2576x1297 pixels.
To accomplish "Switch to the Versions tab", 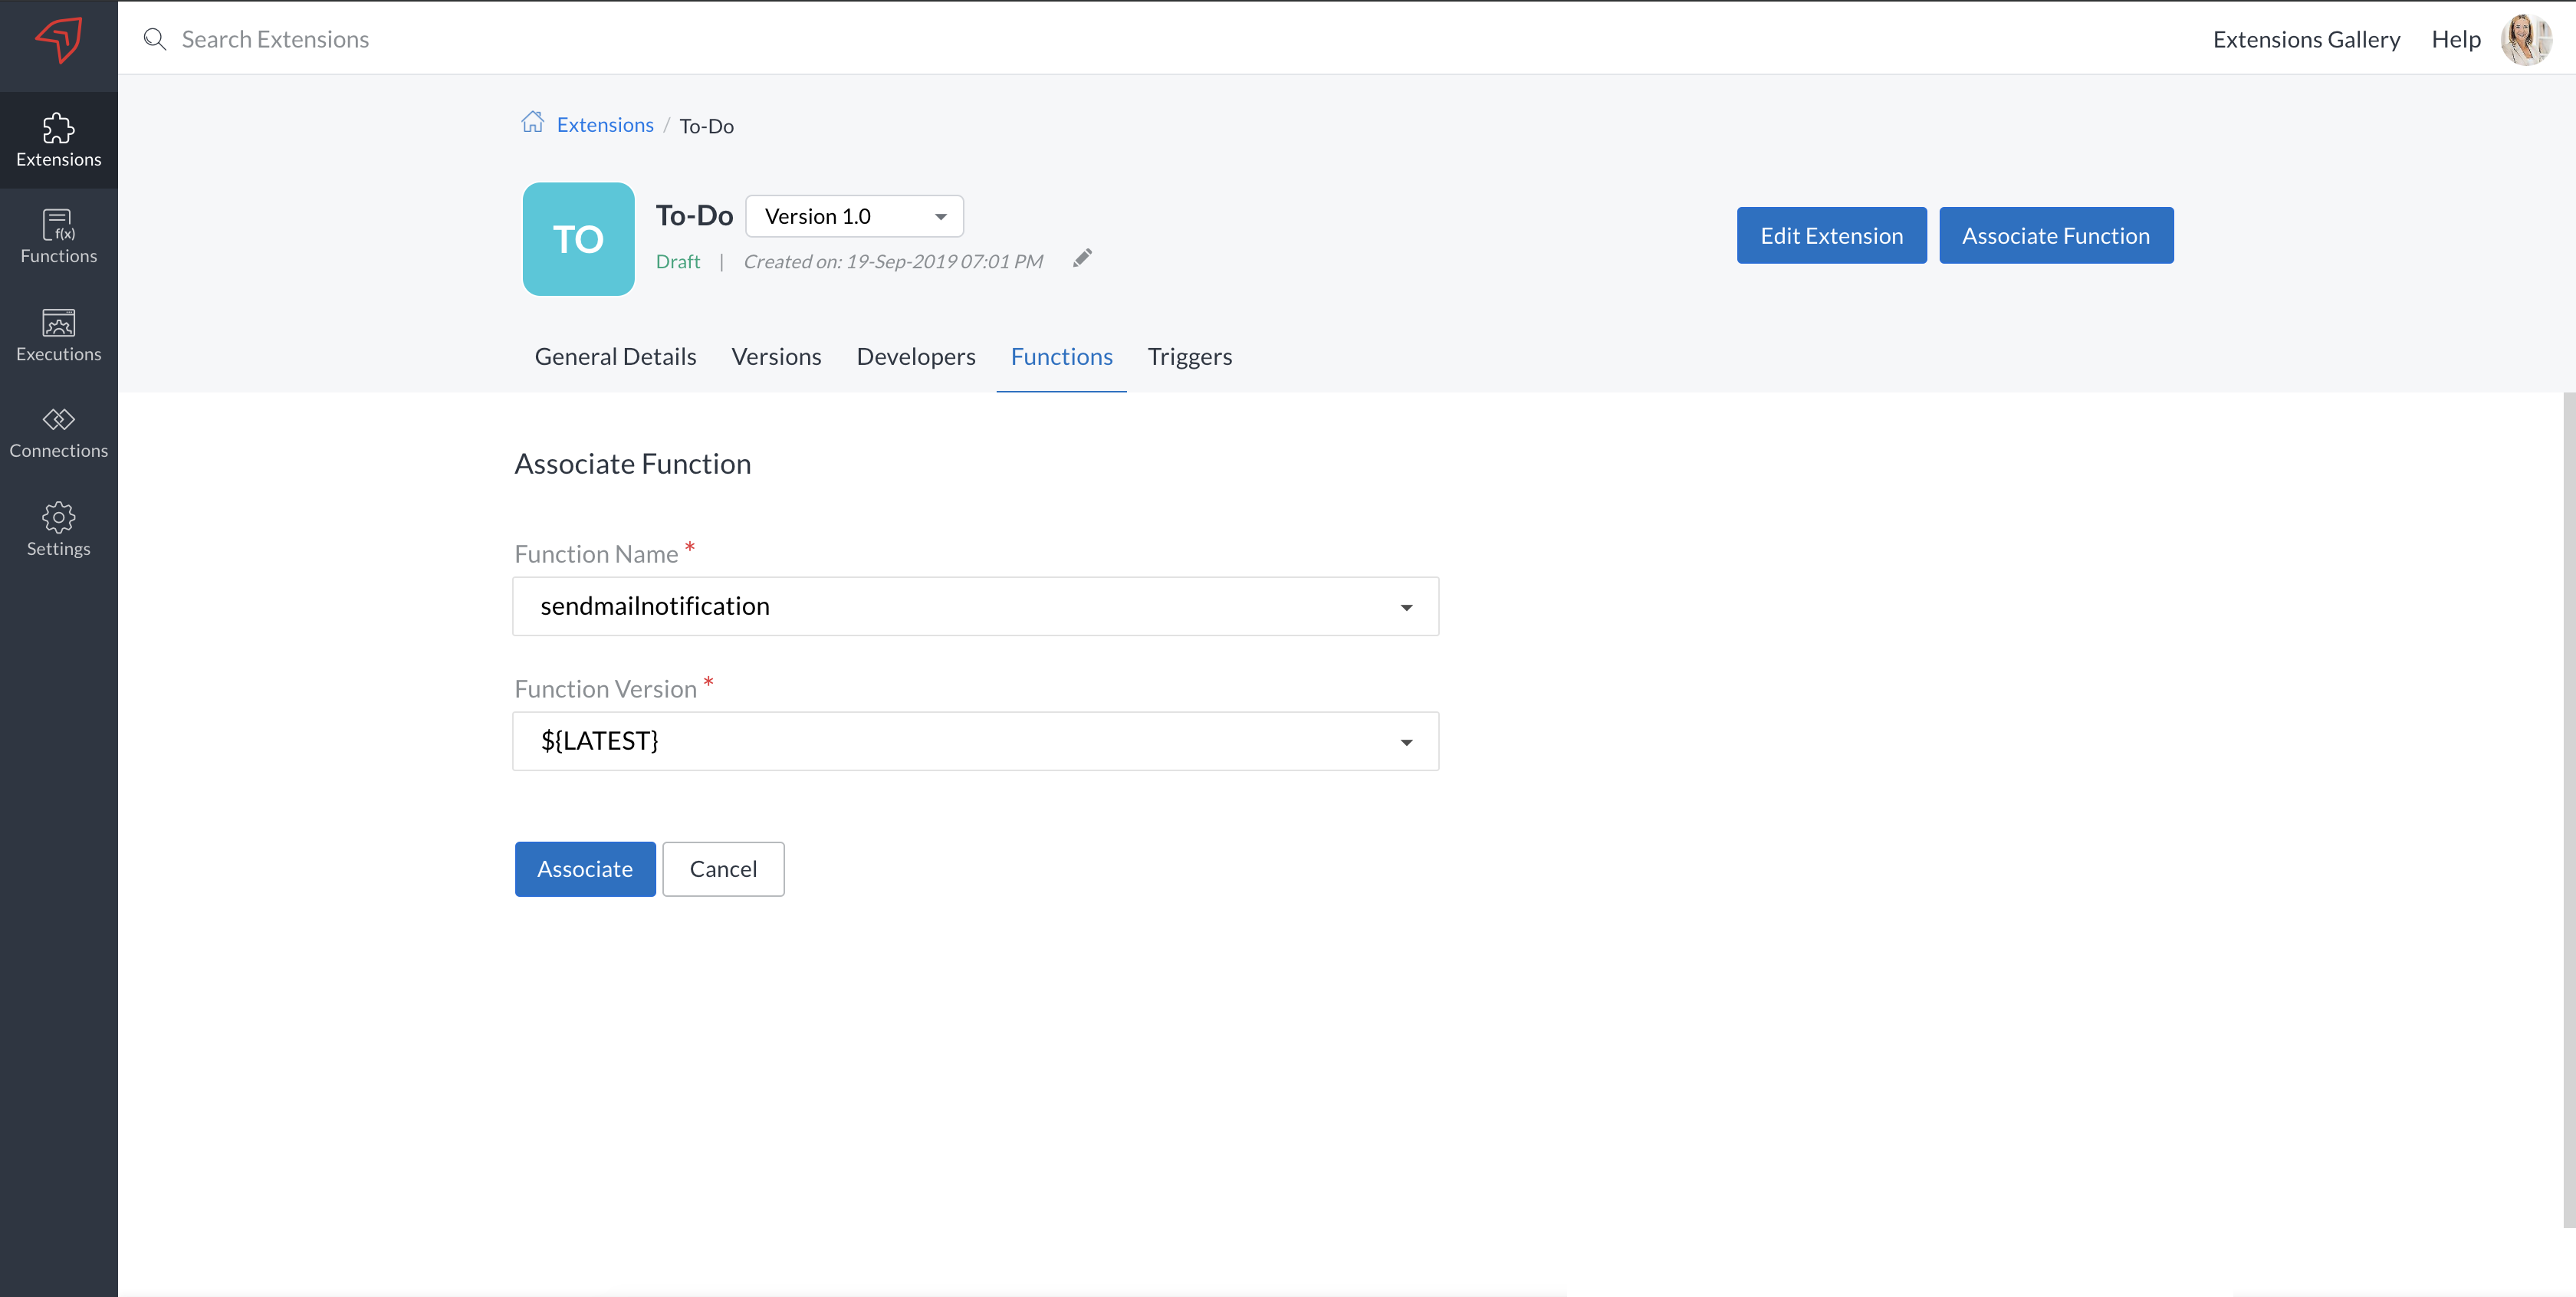I will 776,357.
